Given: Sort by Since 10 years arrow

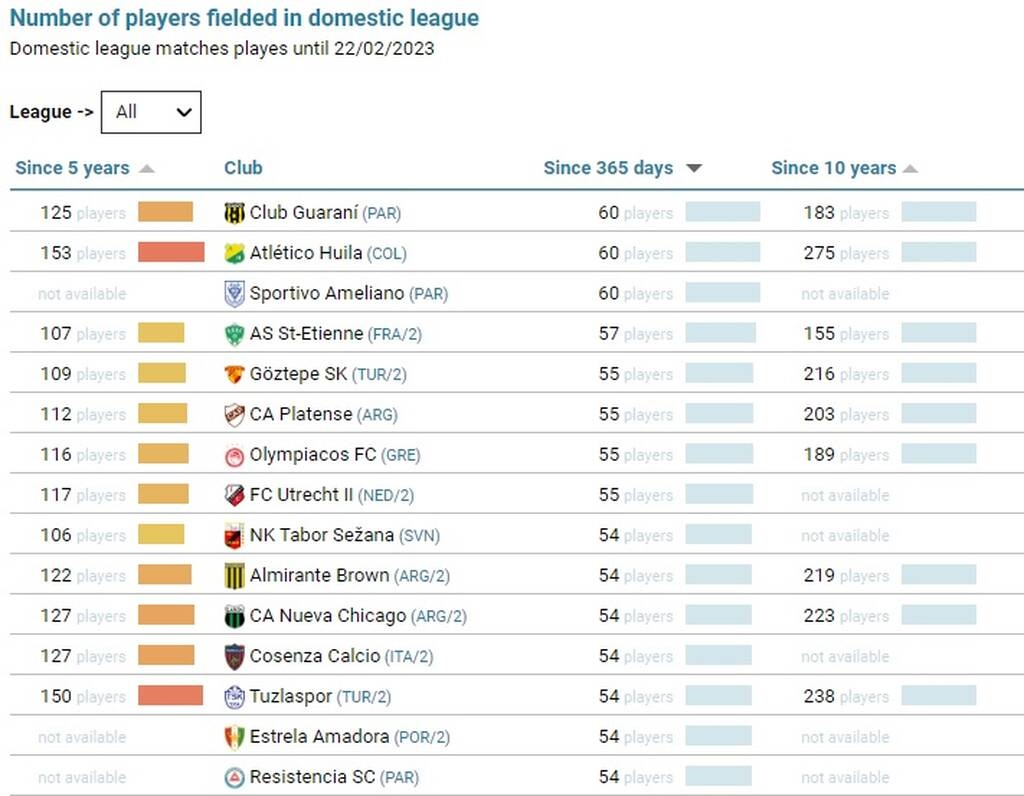Looking at the screenshot, I should (x=910, y=168).
